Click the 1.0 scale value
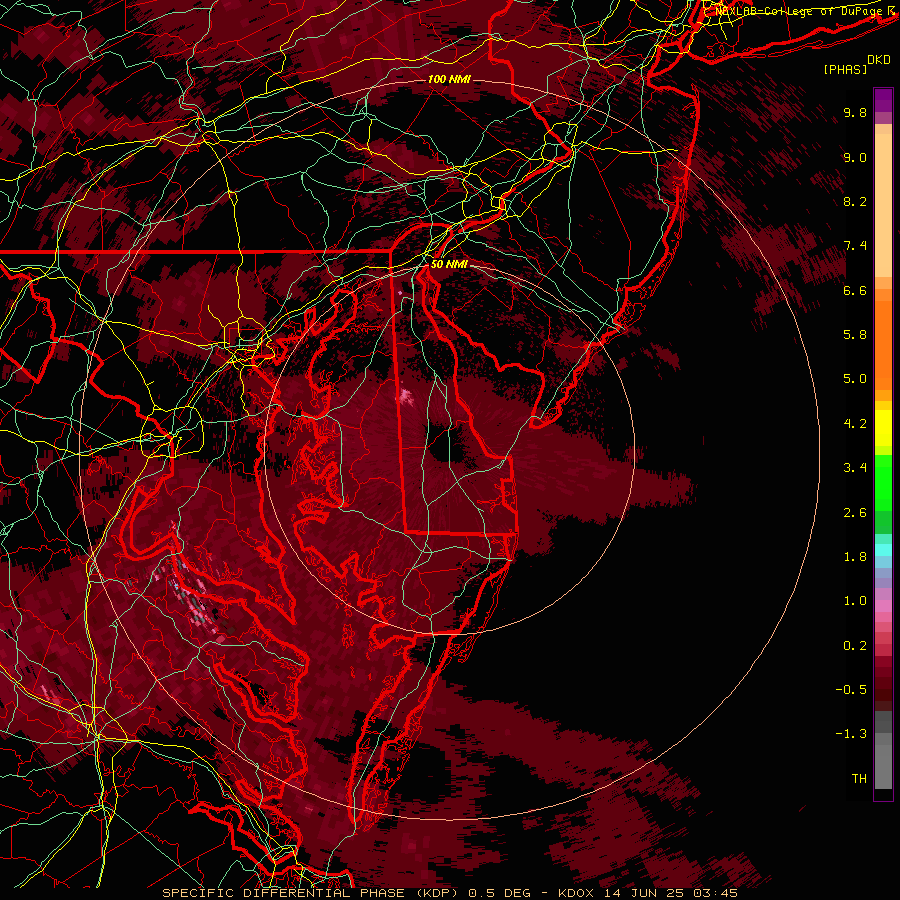This screenshot has height=900, width=900. point(855,601)
